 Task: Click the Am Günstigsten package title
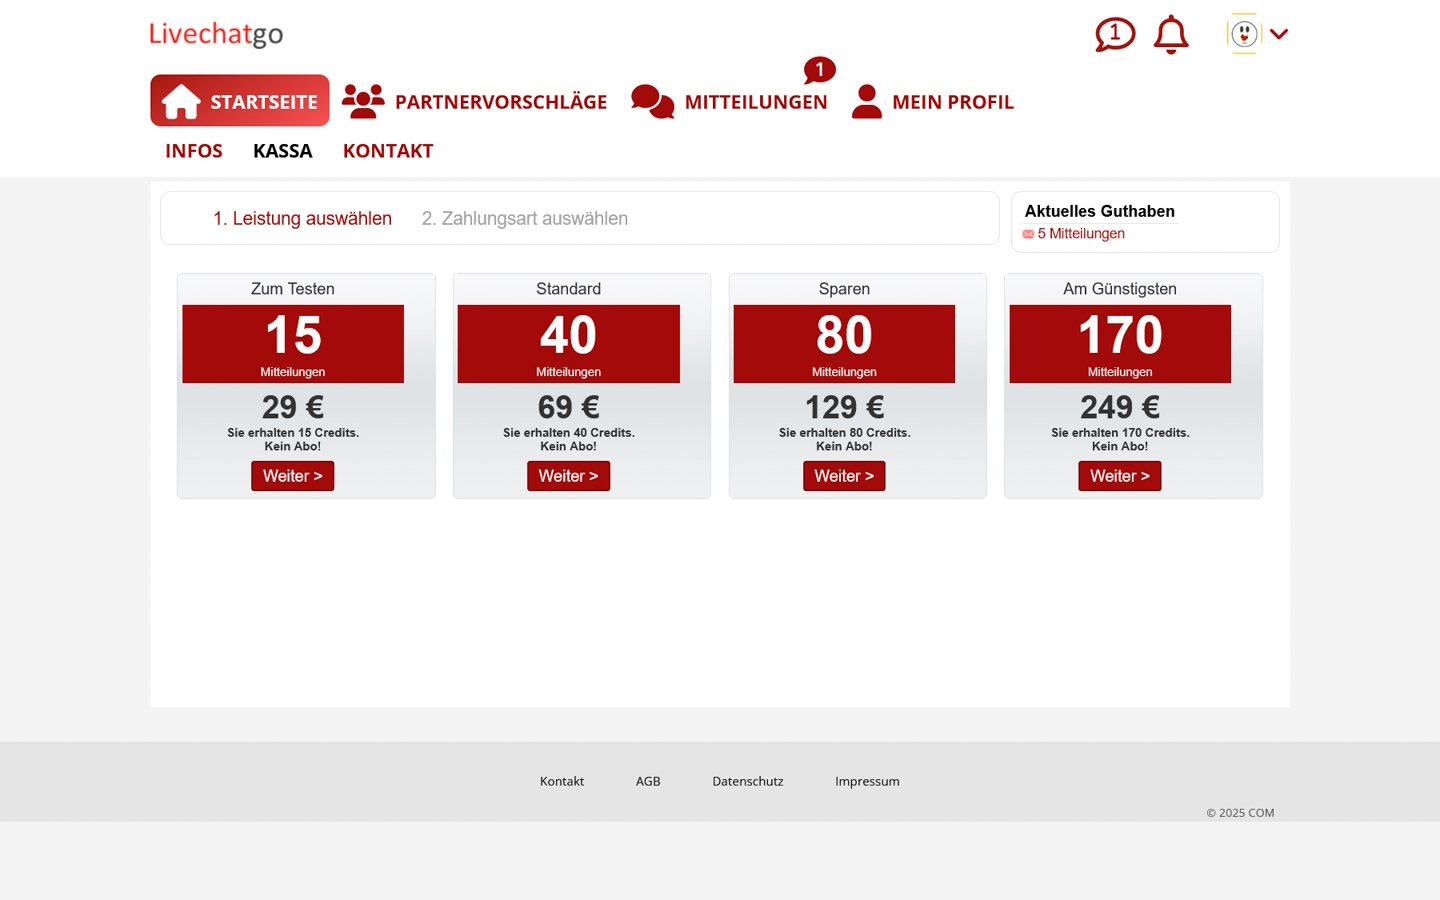(x=1120, y=289)
